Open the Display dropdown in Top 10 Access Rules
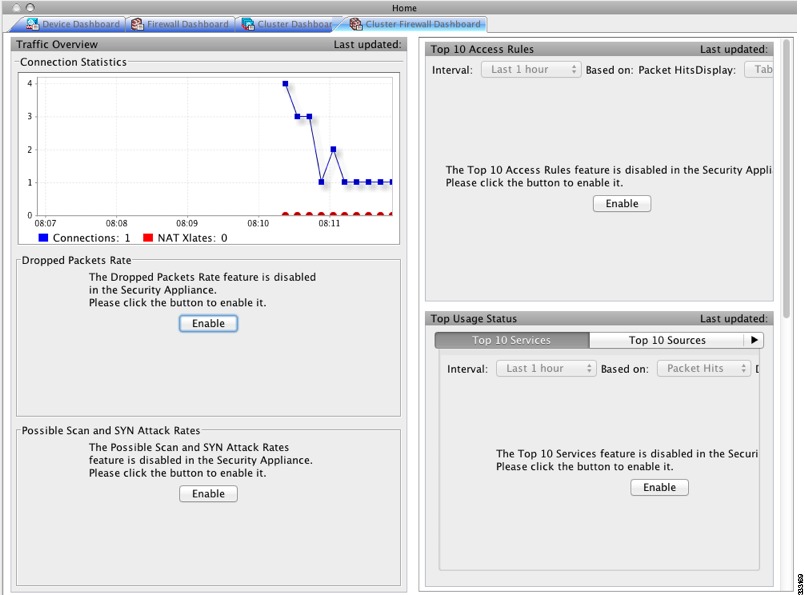The width and height of the screenshot is (805, 595). [759, 70]
